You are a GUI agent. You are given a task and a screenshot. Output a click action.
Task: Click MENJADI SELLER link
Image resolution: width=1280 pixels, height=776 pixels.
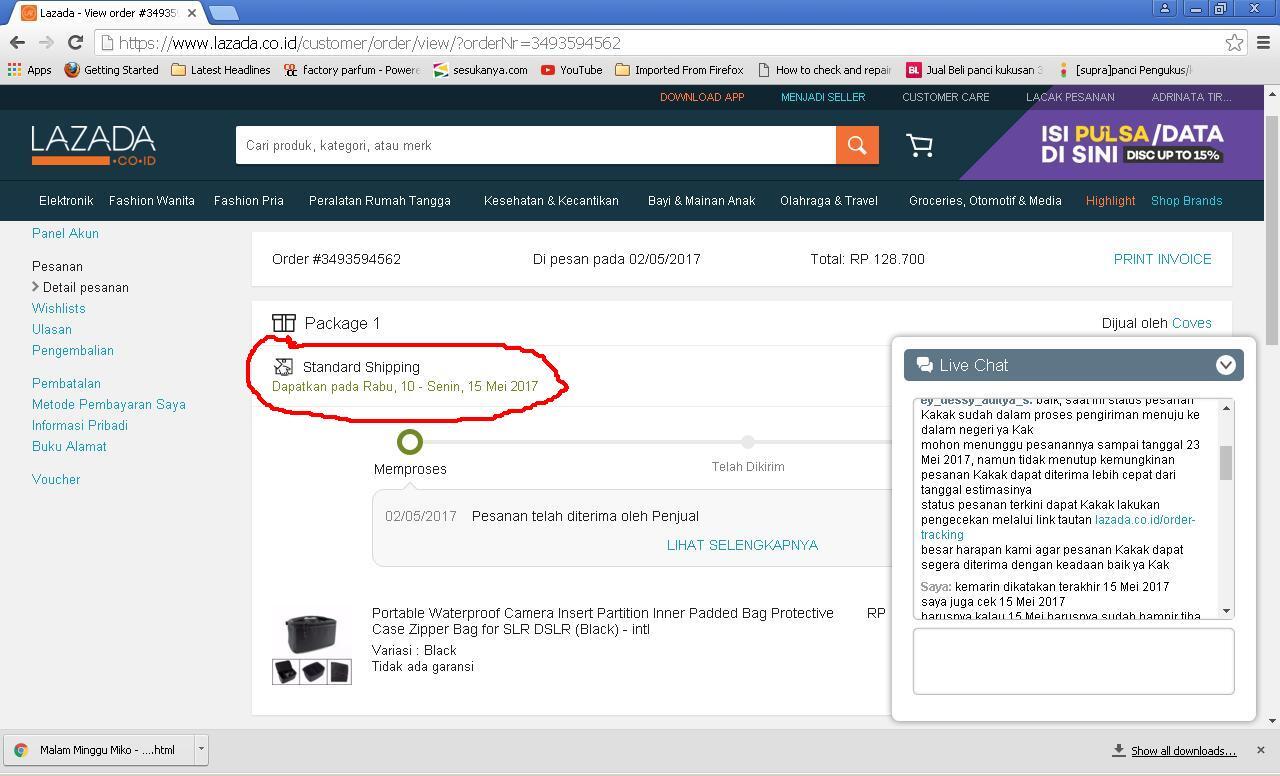coord(823,97)
